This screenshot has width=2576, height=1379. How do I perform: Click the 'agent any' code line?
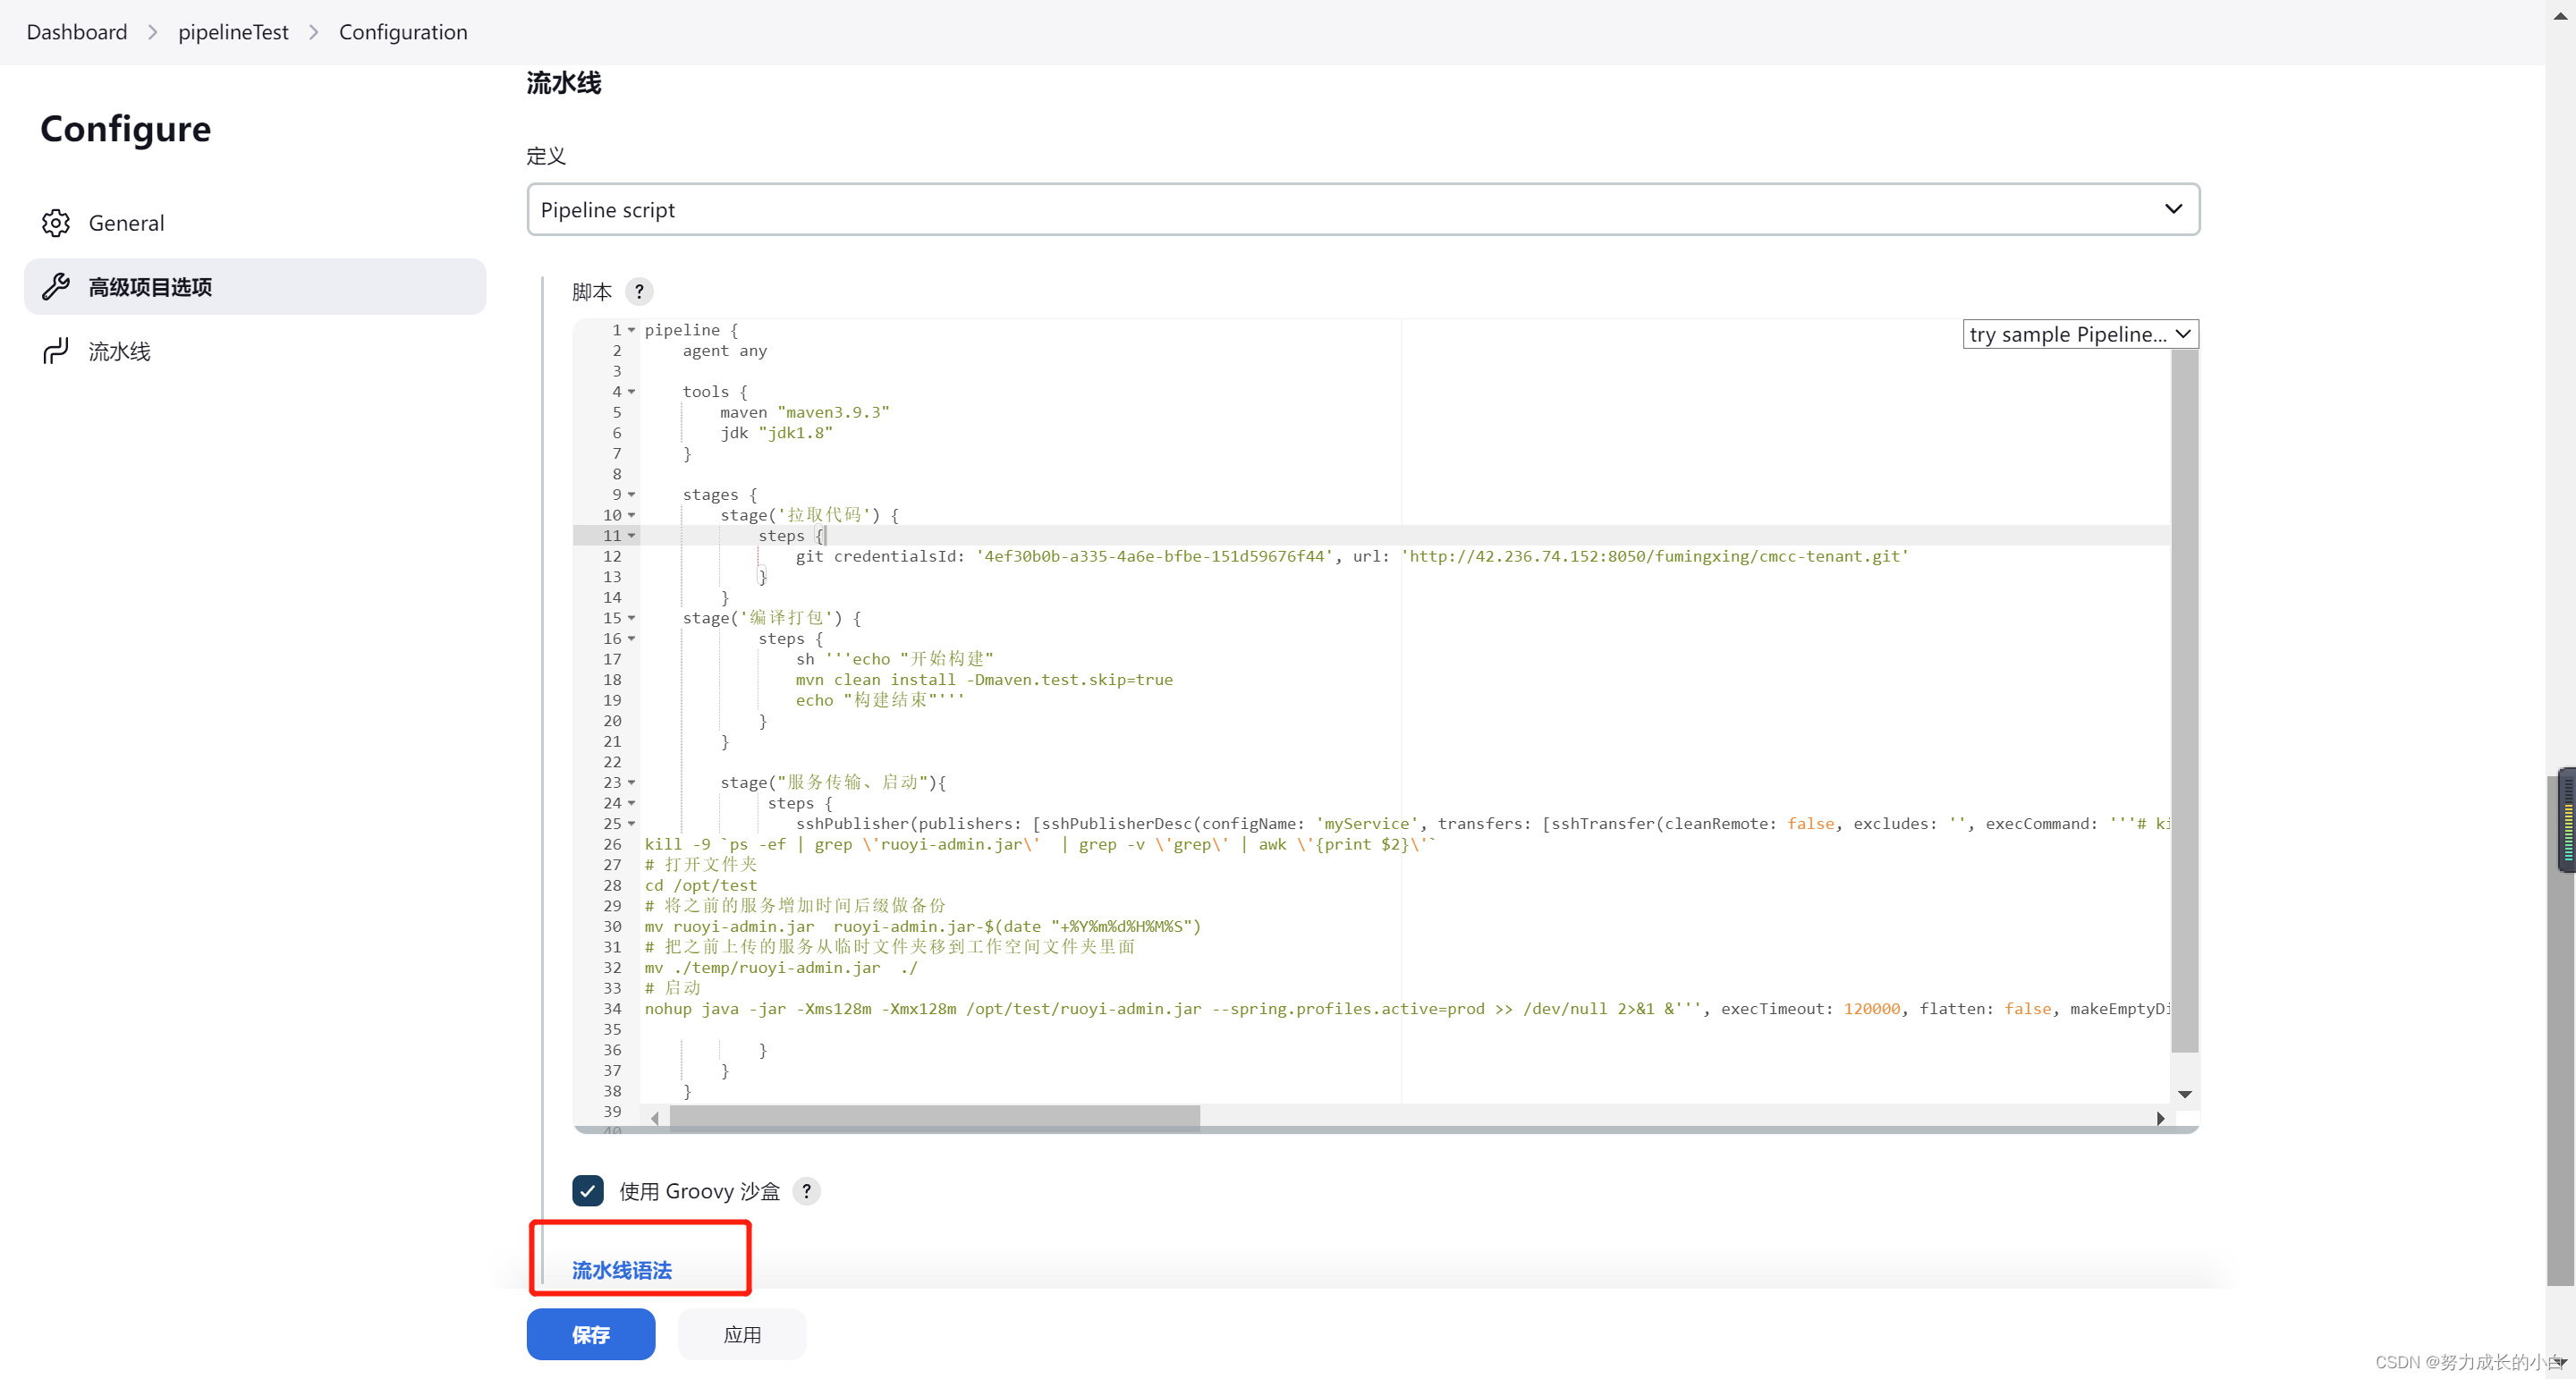(x=725, y=351)
